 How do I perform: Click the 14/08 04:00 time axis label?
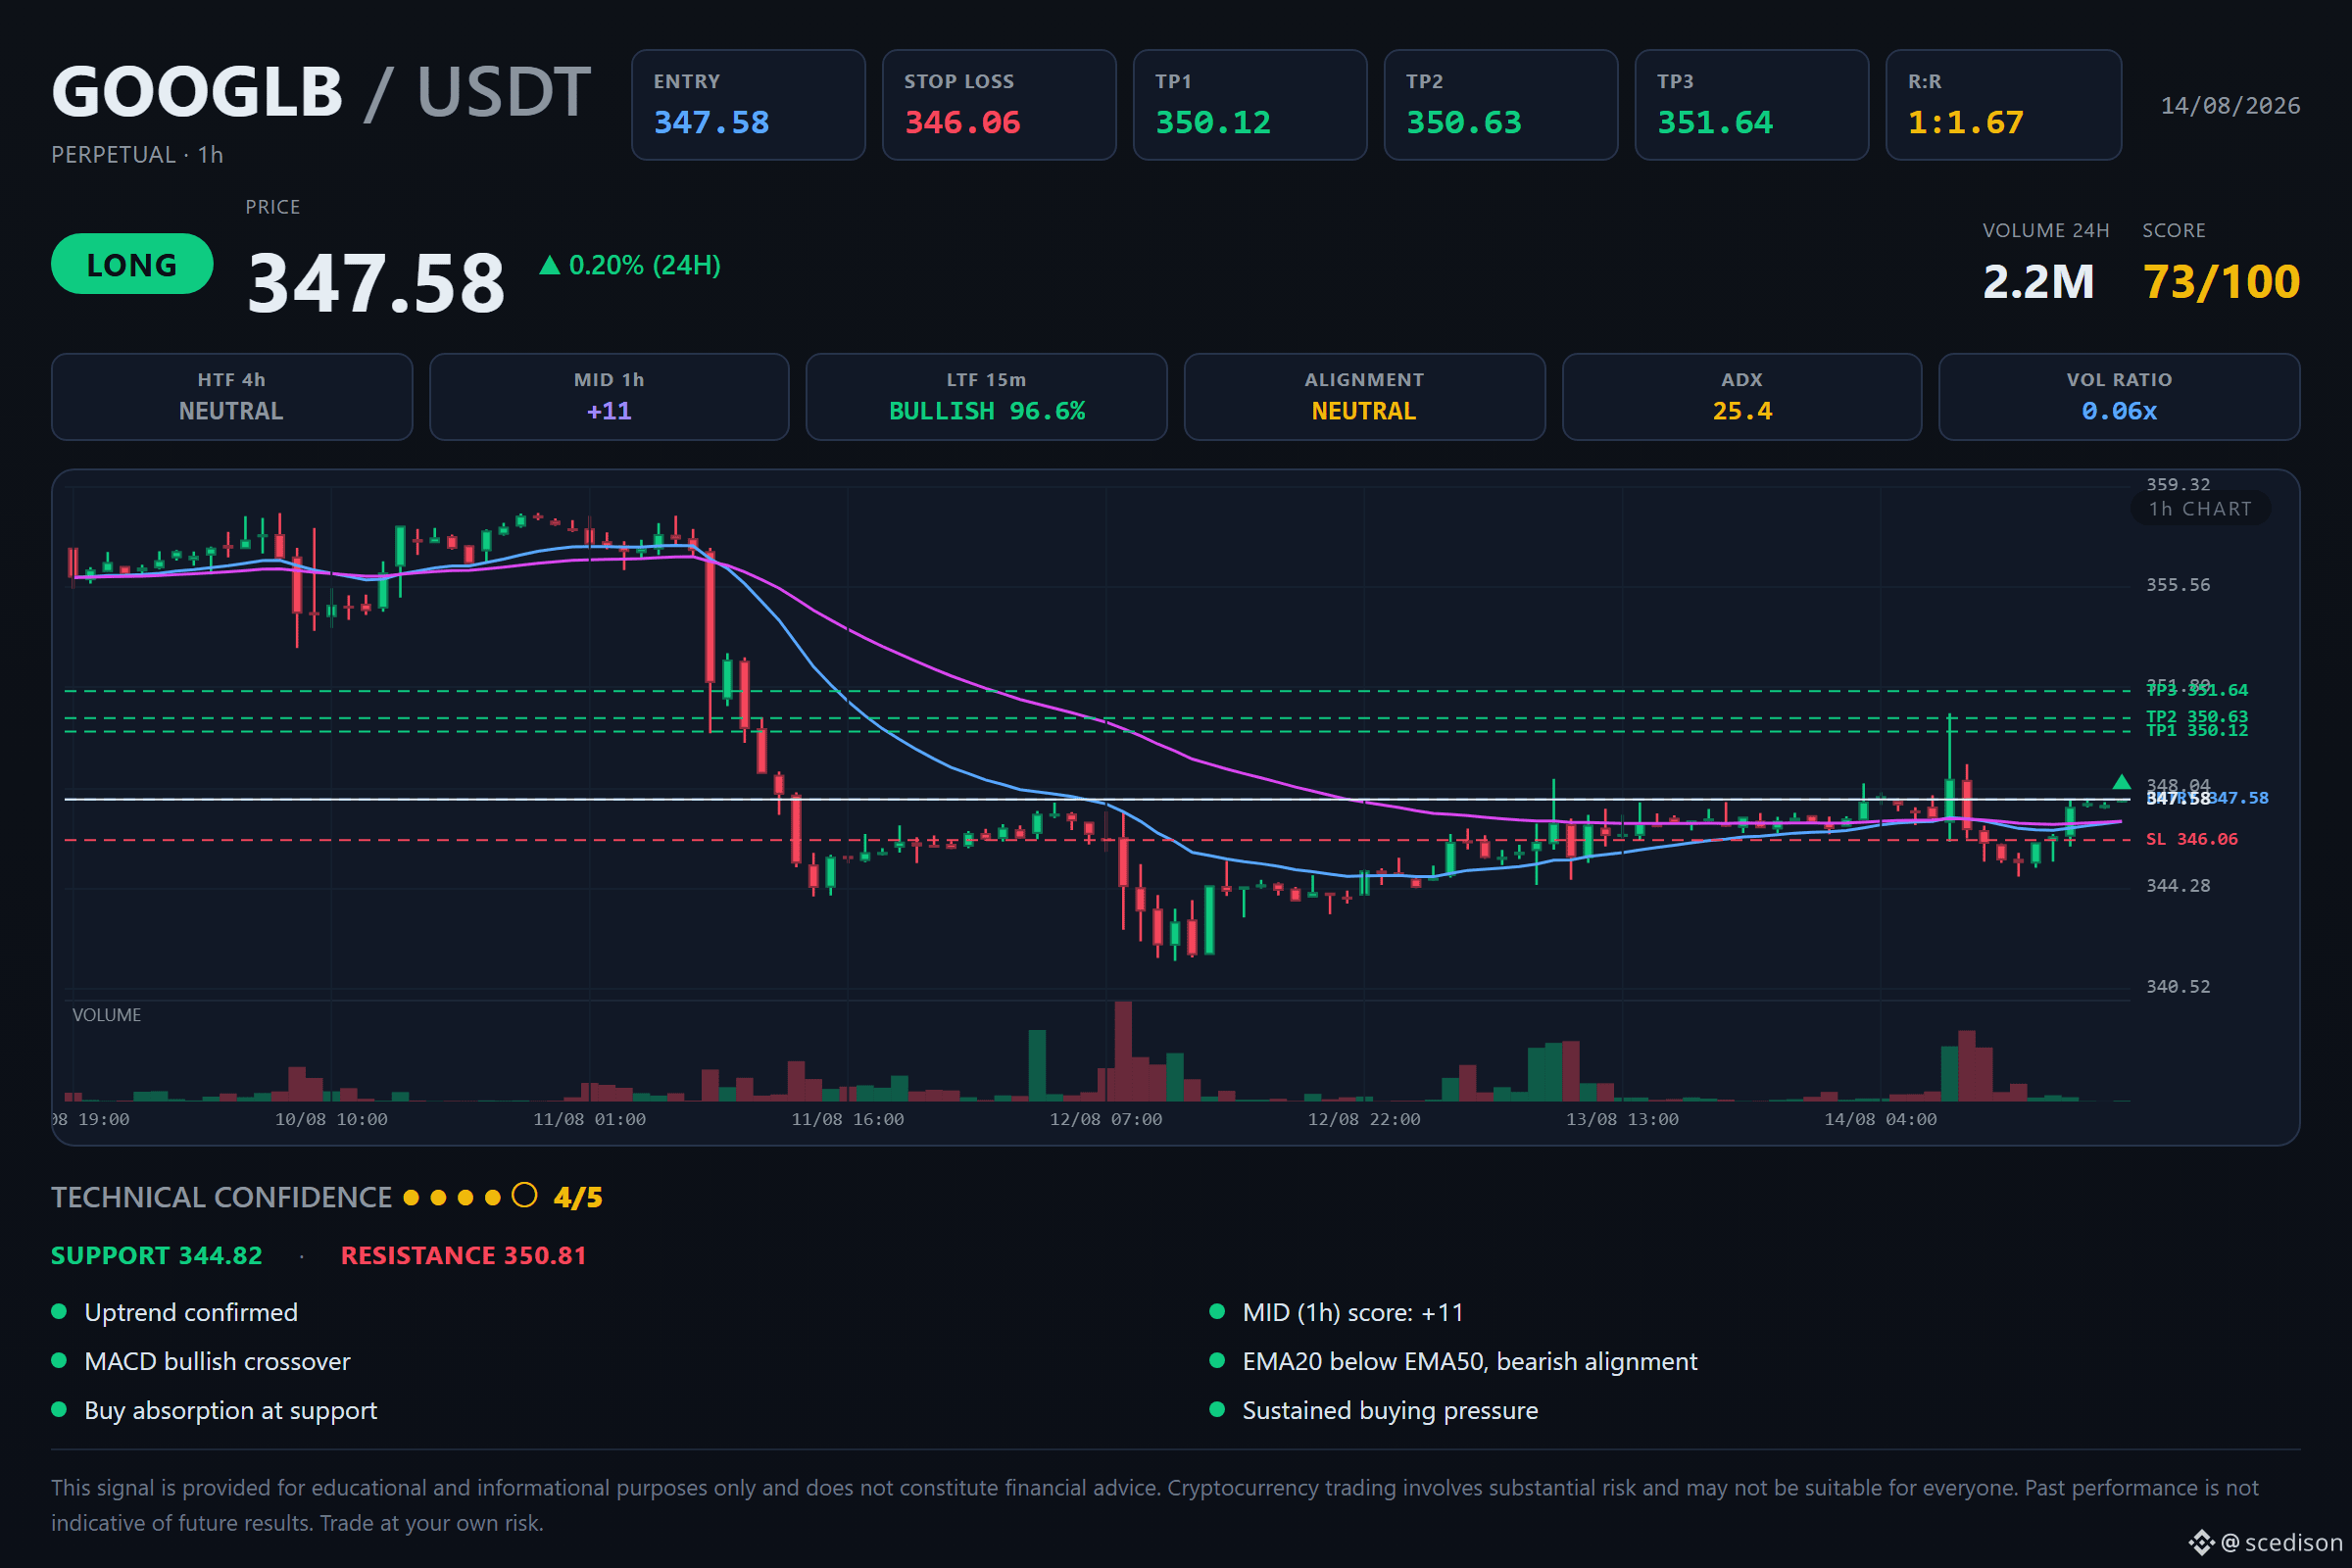click(x=1880, y=1119)
